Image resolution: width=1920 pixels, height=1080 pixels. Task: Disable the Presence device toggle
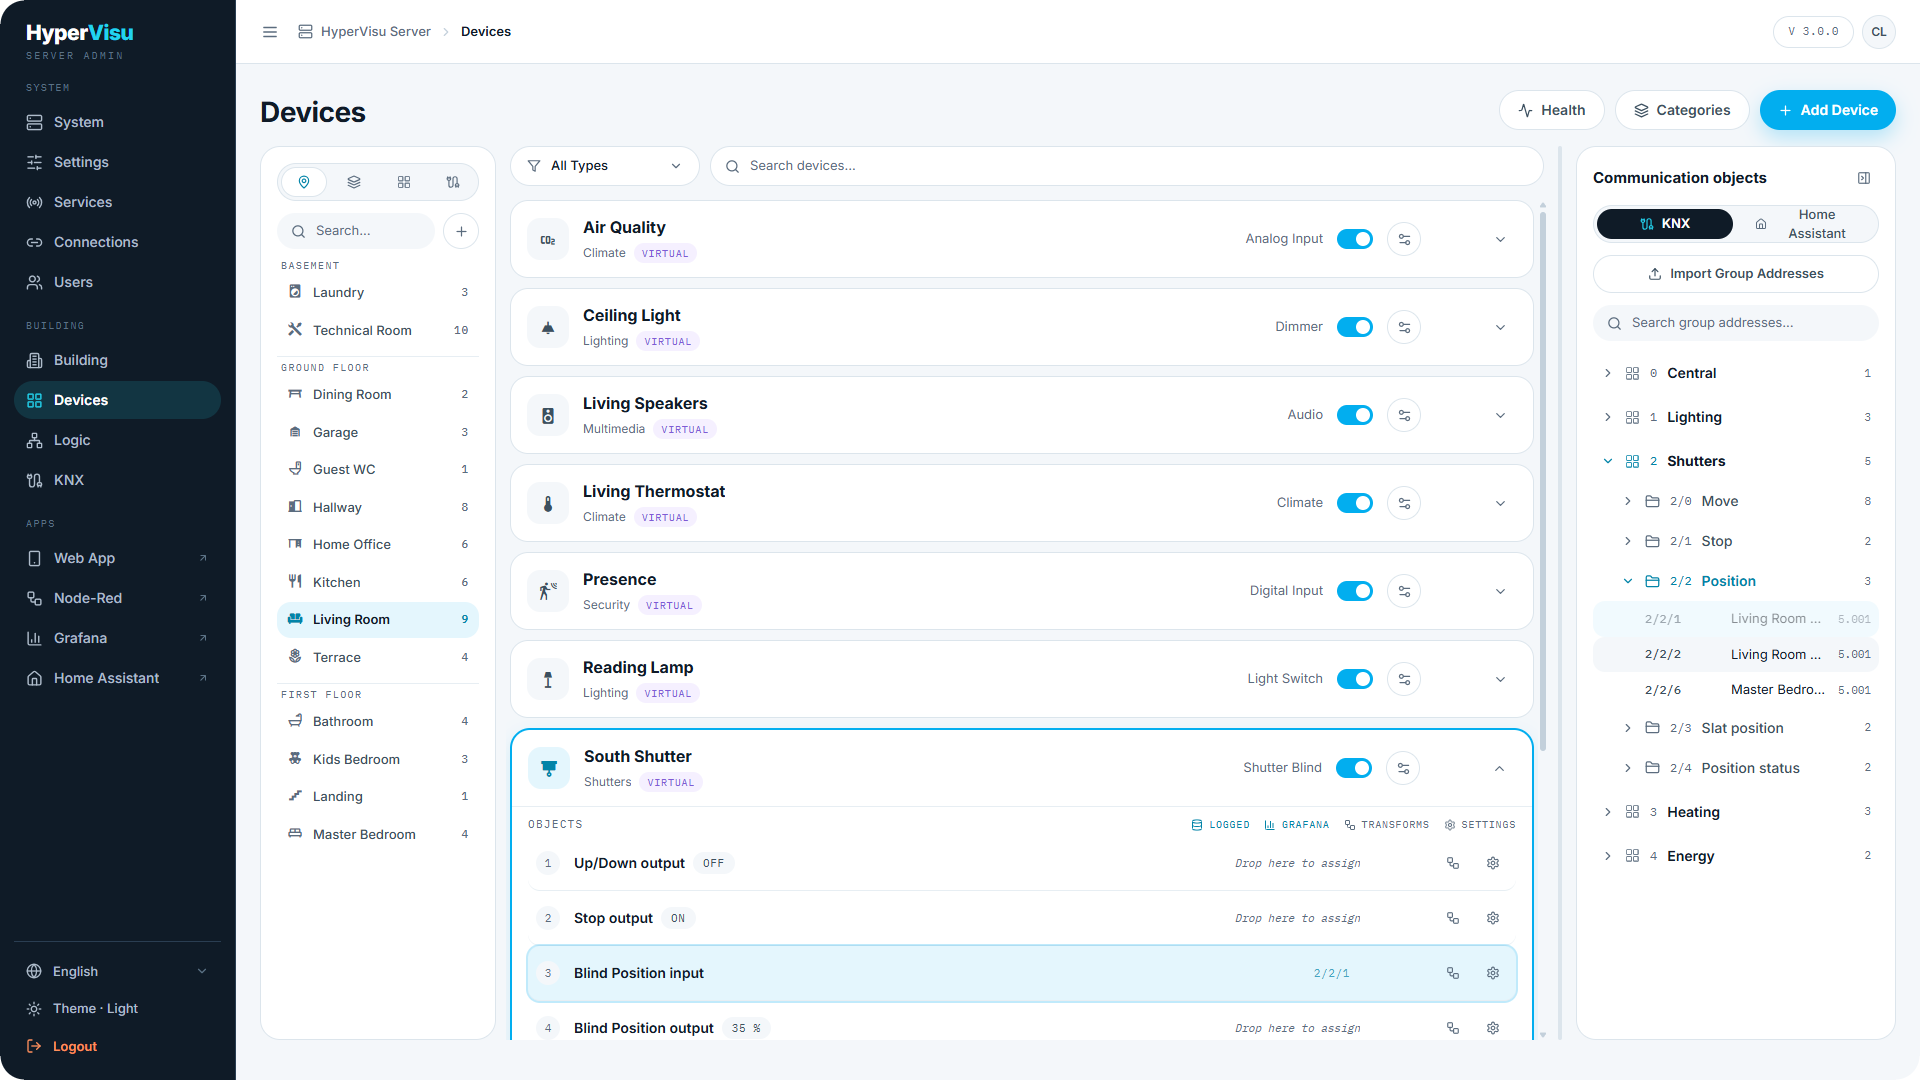coord(1355,591)
